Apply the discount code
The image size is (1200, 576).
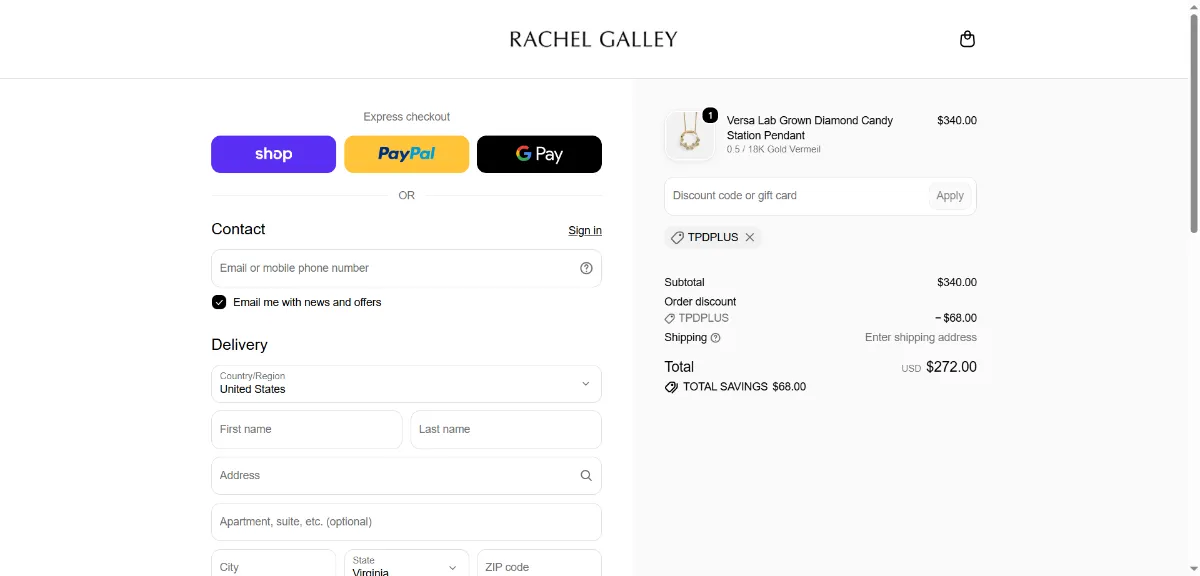[x=950, y=196]
